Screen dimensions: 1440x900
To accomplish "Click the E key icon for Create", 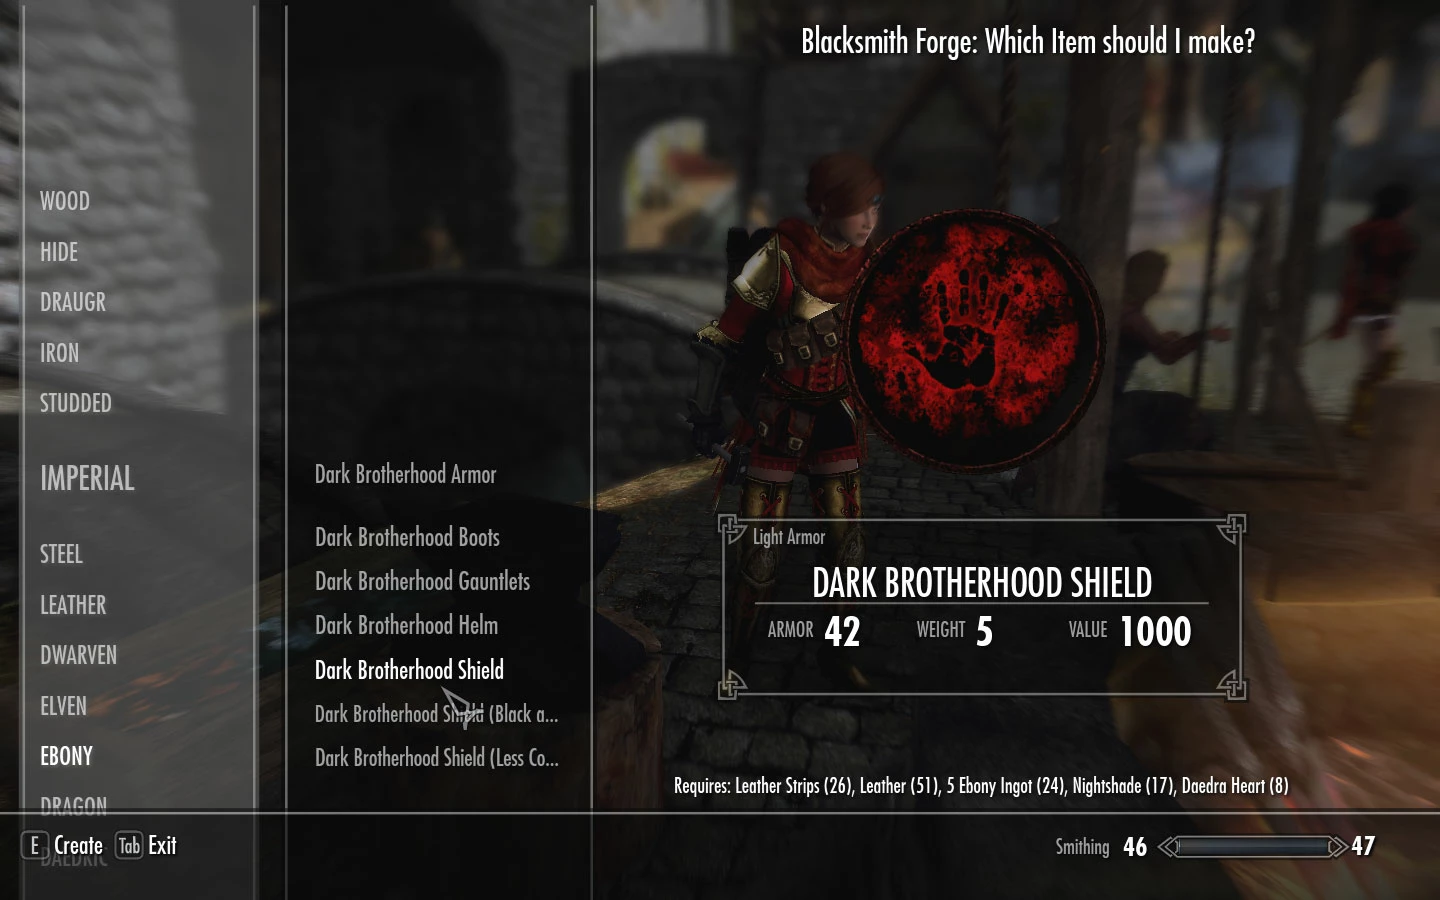I will [35, 846].
